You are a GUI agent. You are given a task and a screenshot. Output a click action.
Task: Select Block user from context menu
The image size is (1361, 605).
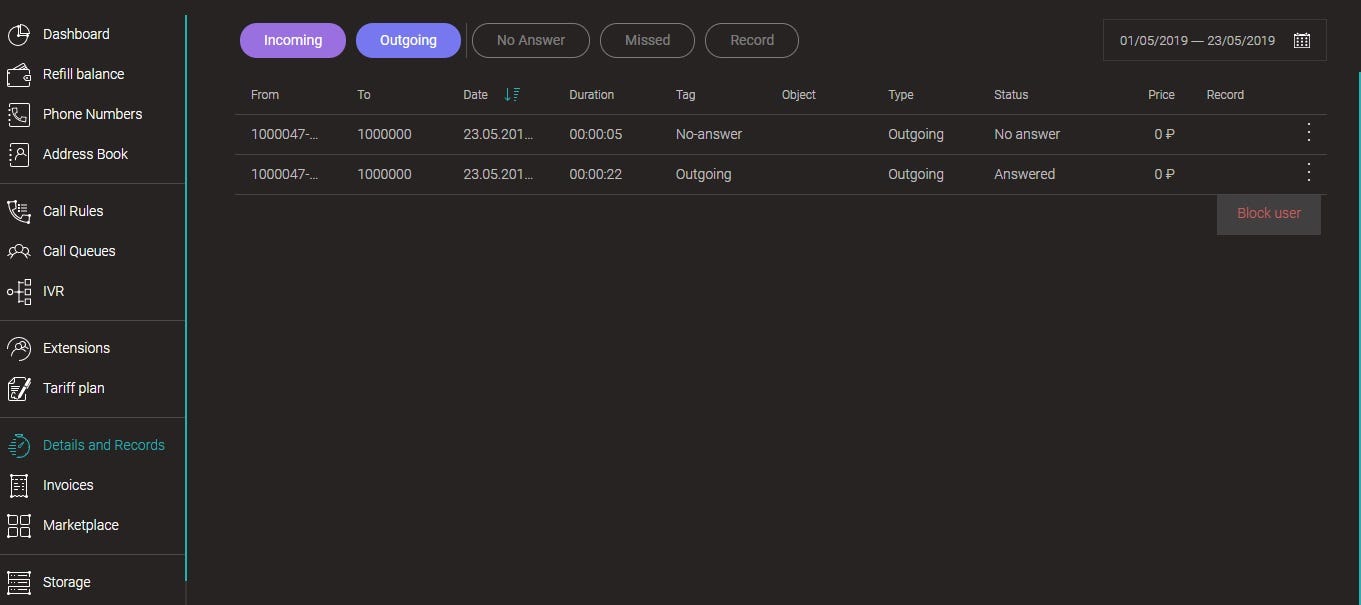1269,214
